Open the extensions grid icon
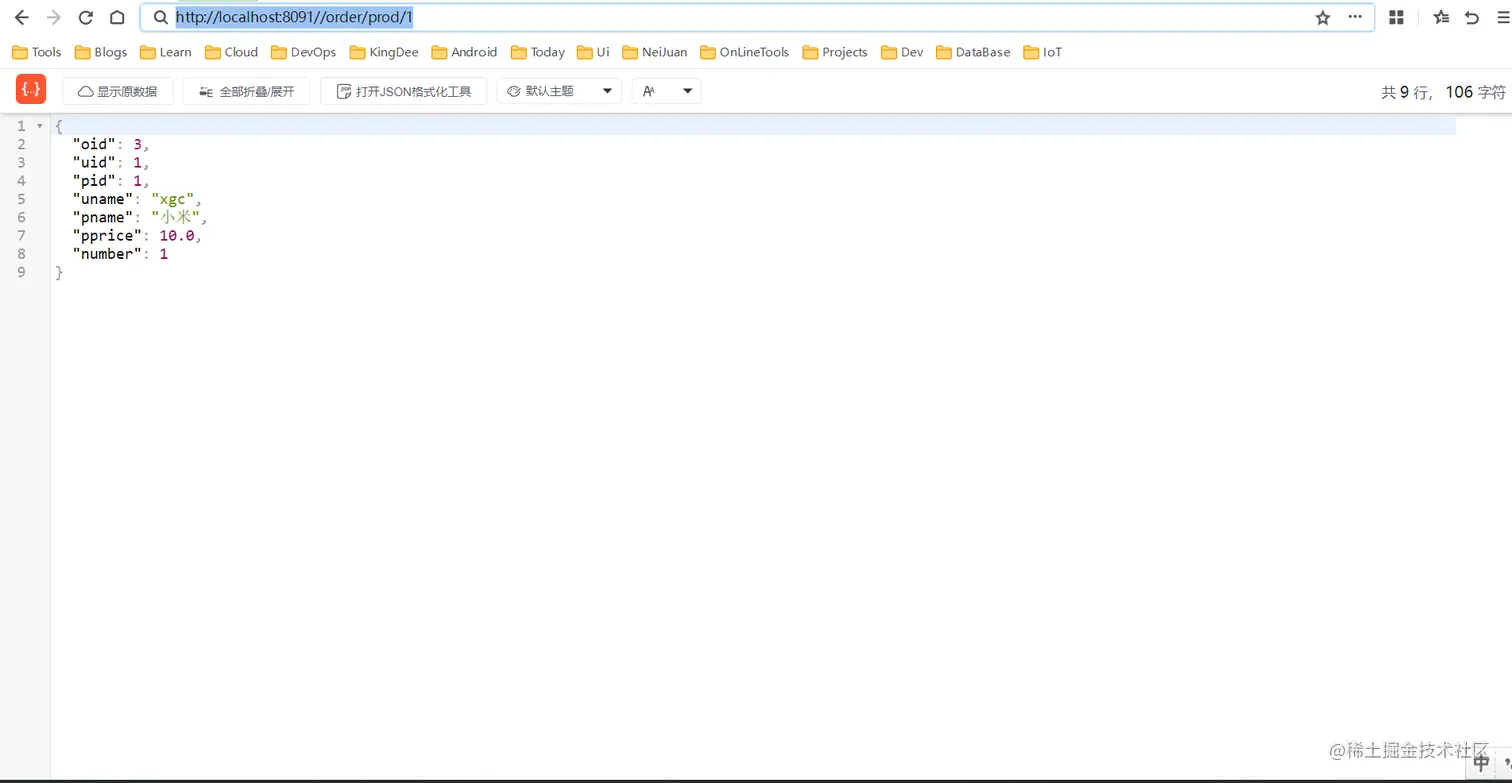The image size is (1512, 783). pyautogui.click(x=1397, y=18)
